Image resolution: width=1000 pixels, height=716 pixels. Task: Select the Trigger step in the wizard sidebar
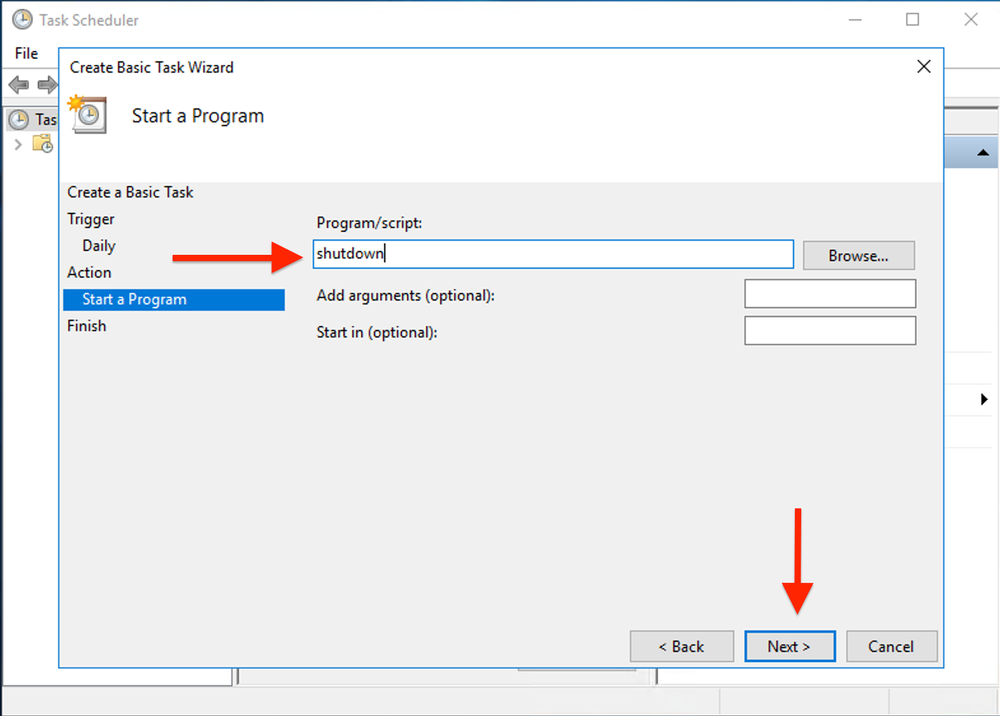point(91,219)
